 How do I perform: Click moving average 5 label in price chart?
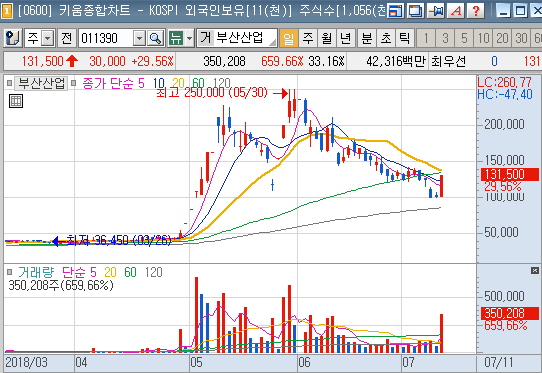click(141, 83)
